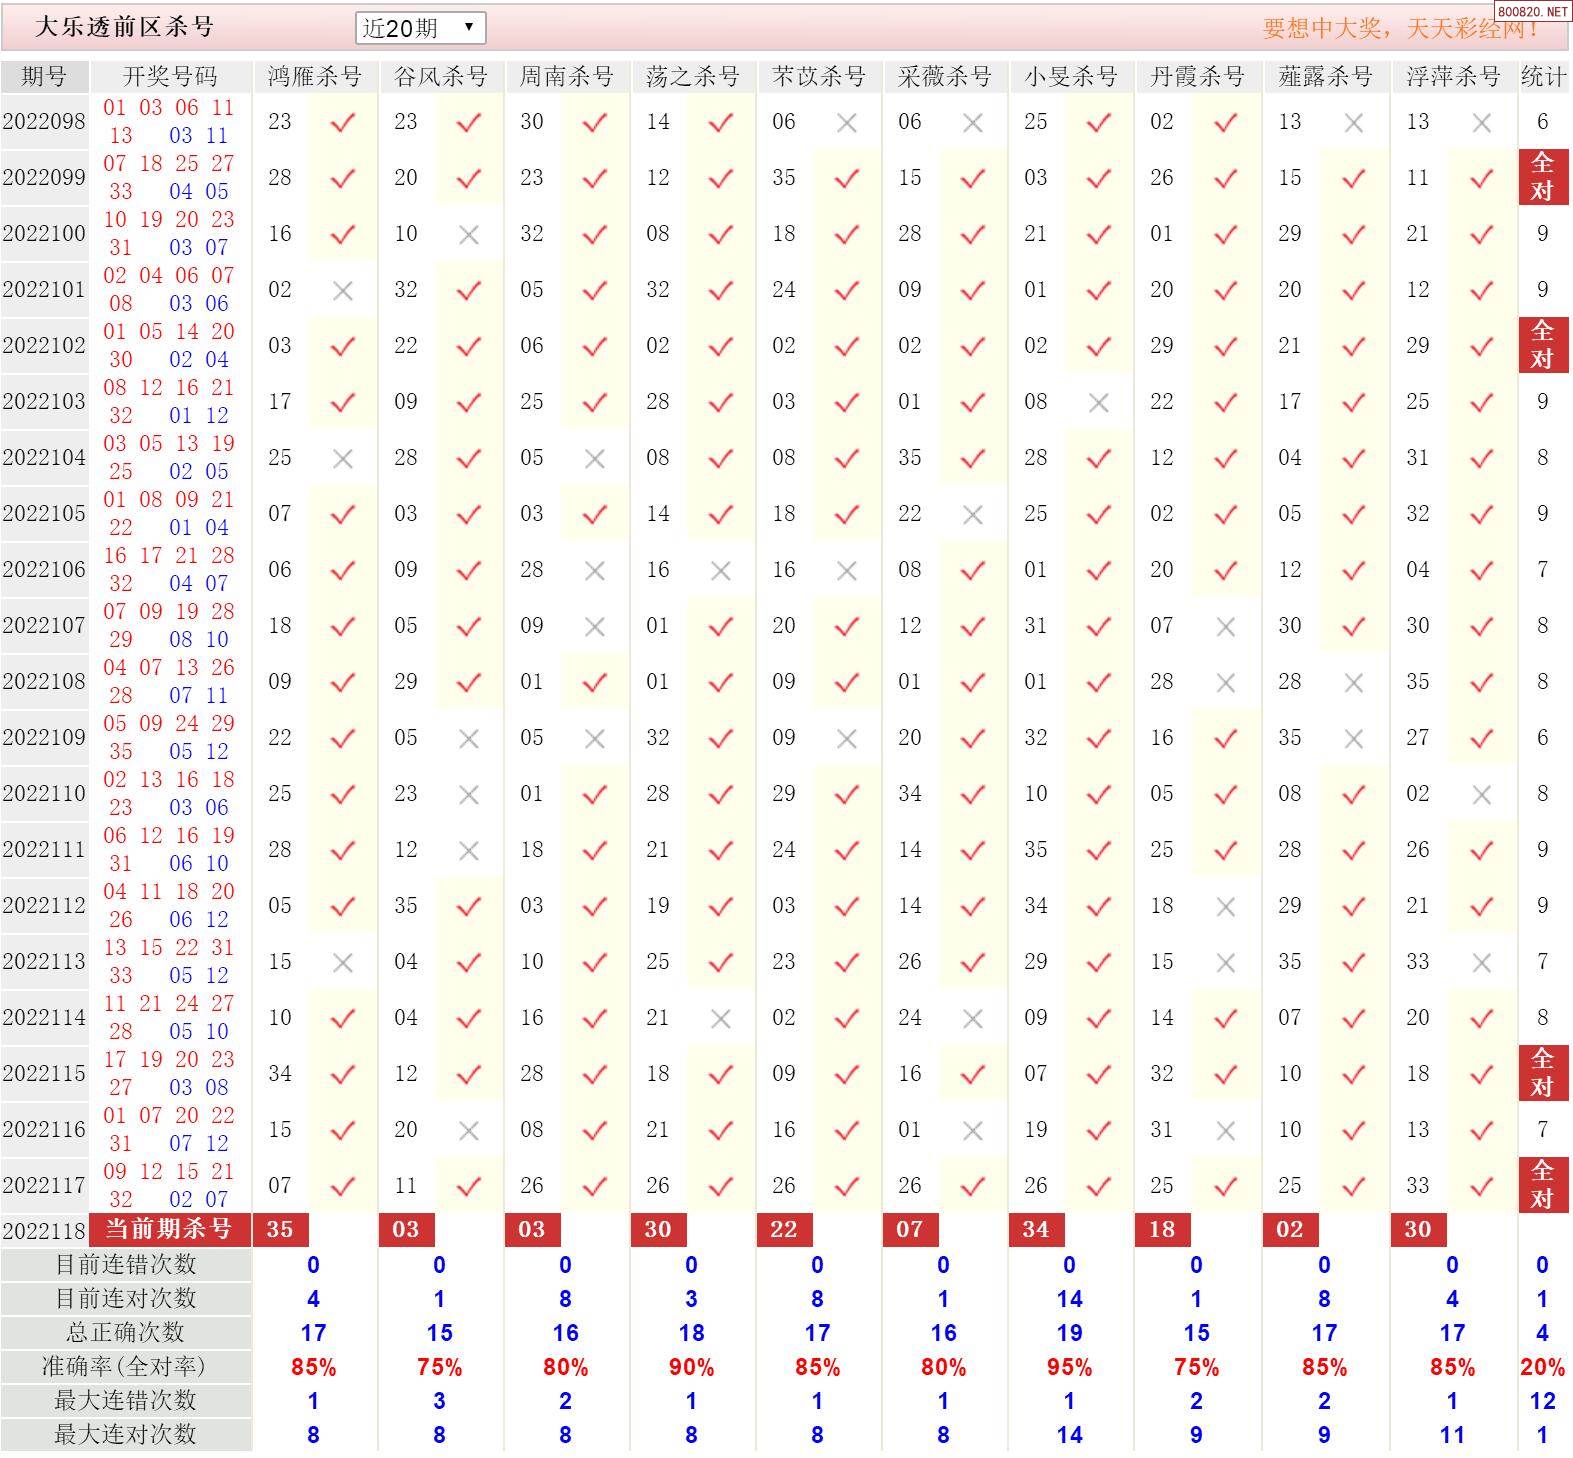The image size is (1573, 1458).
Task: Click 浮萍 gray cross in row 2022110
Action: 1482,794
